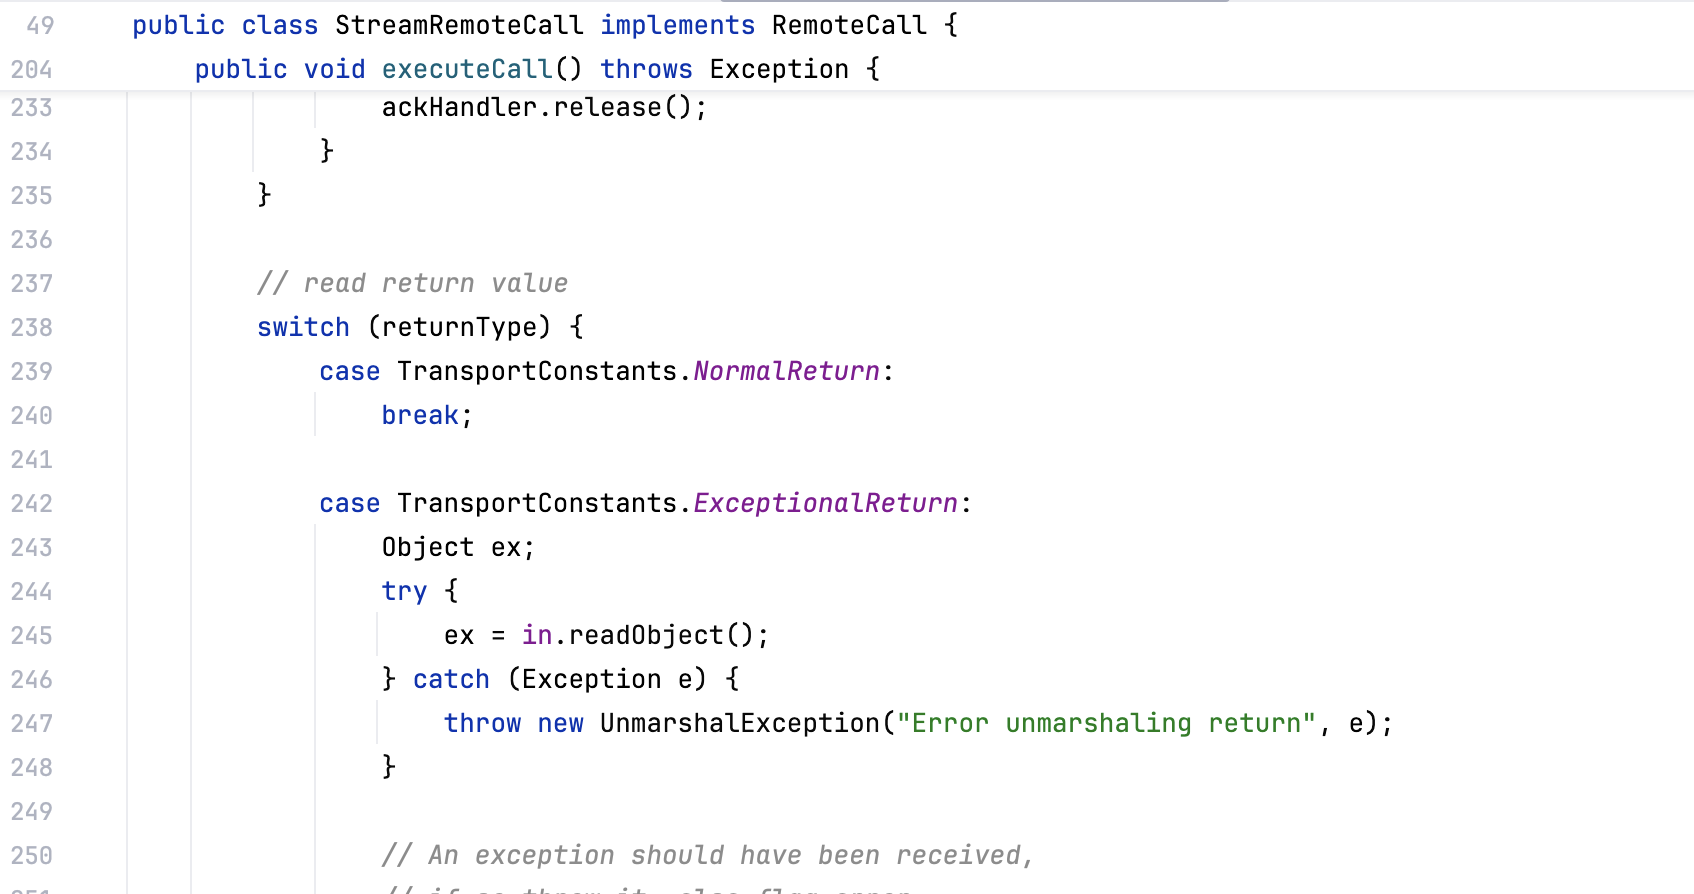Viewport: 1694px width, 894px height.
Task: Click the "read return value" comment
Action: tap(412, 283)
